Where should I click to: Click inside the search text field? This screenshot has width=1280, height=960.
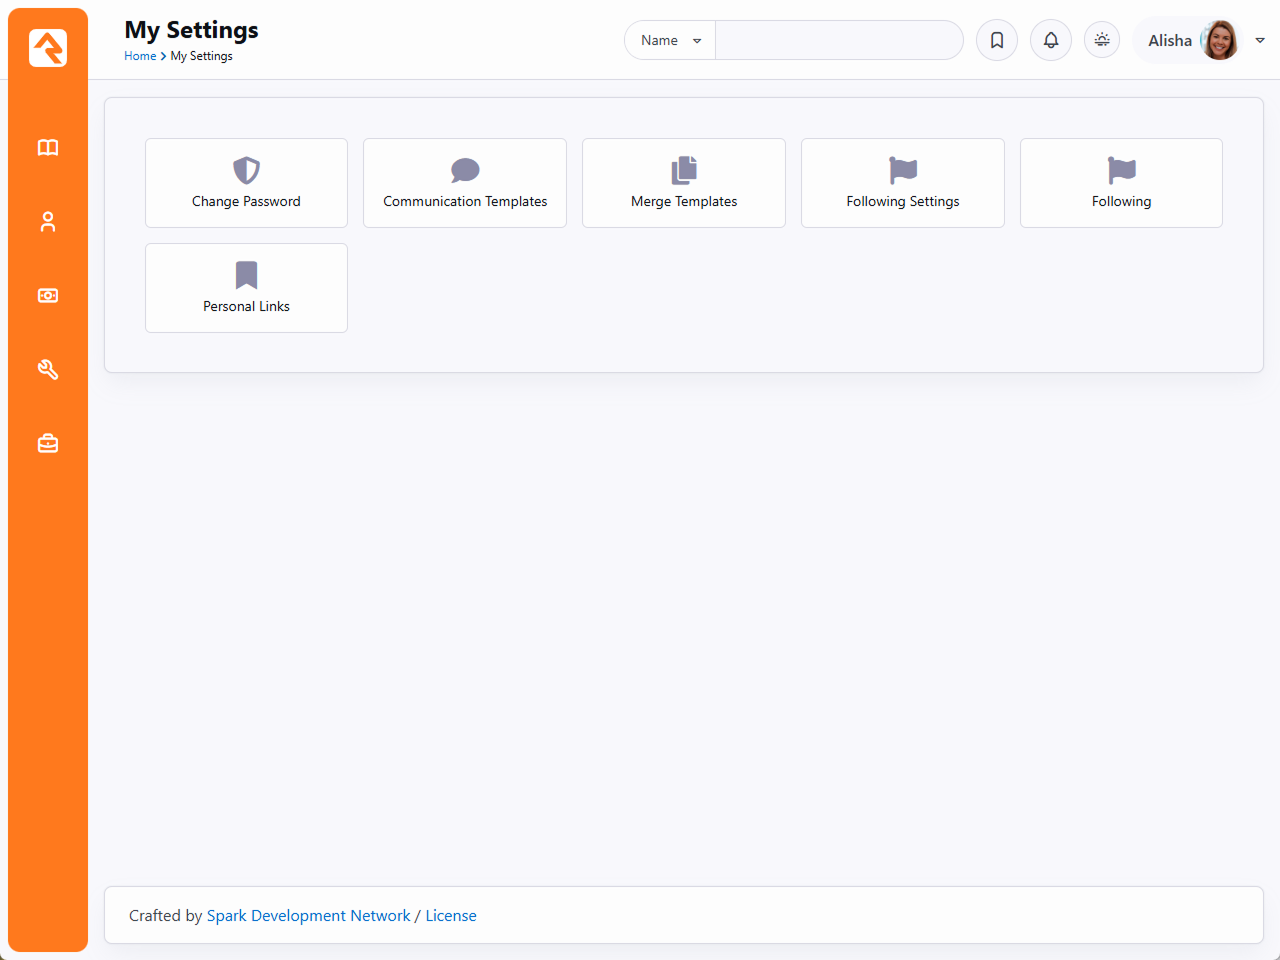click(x=838, y=40)
